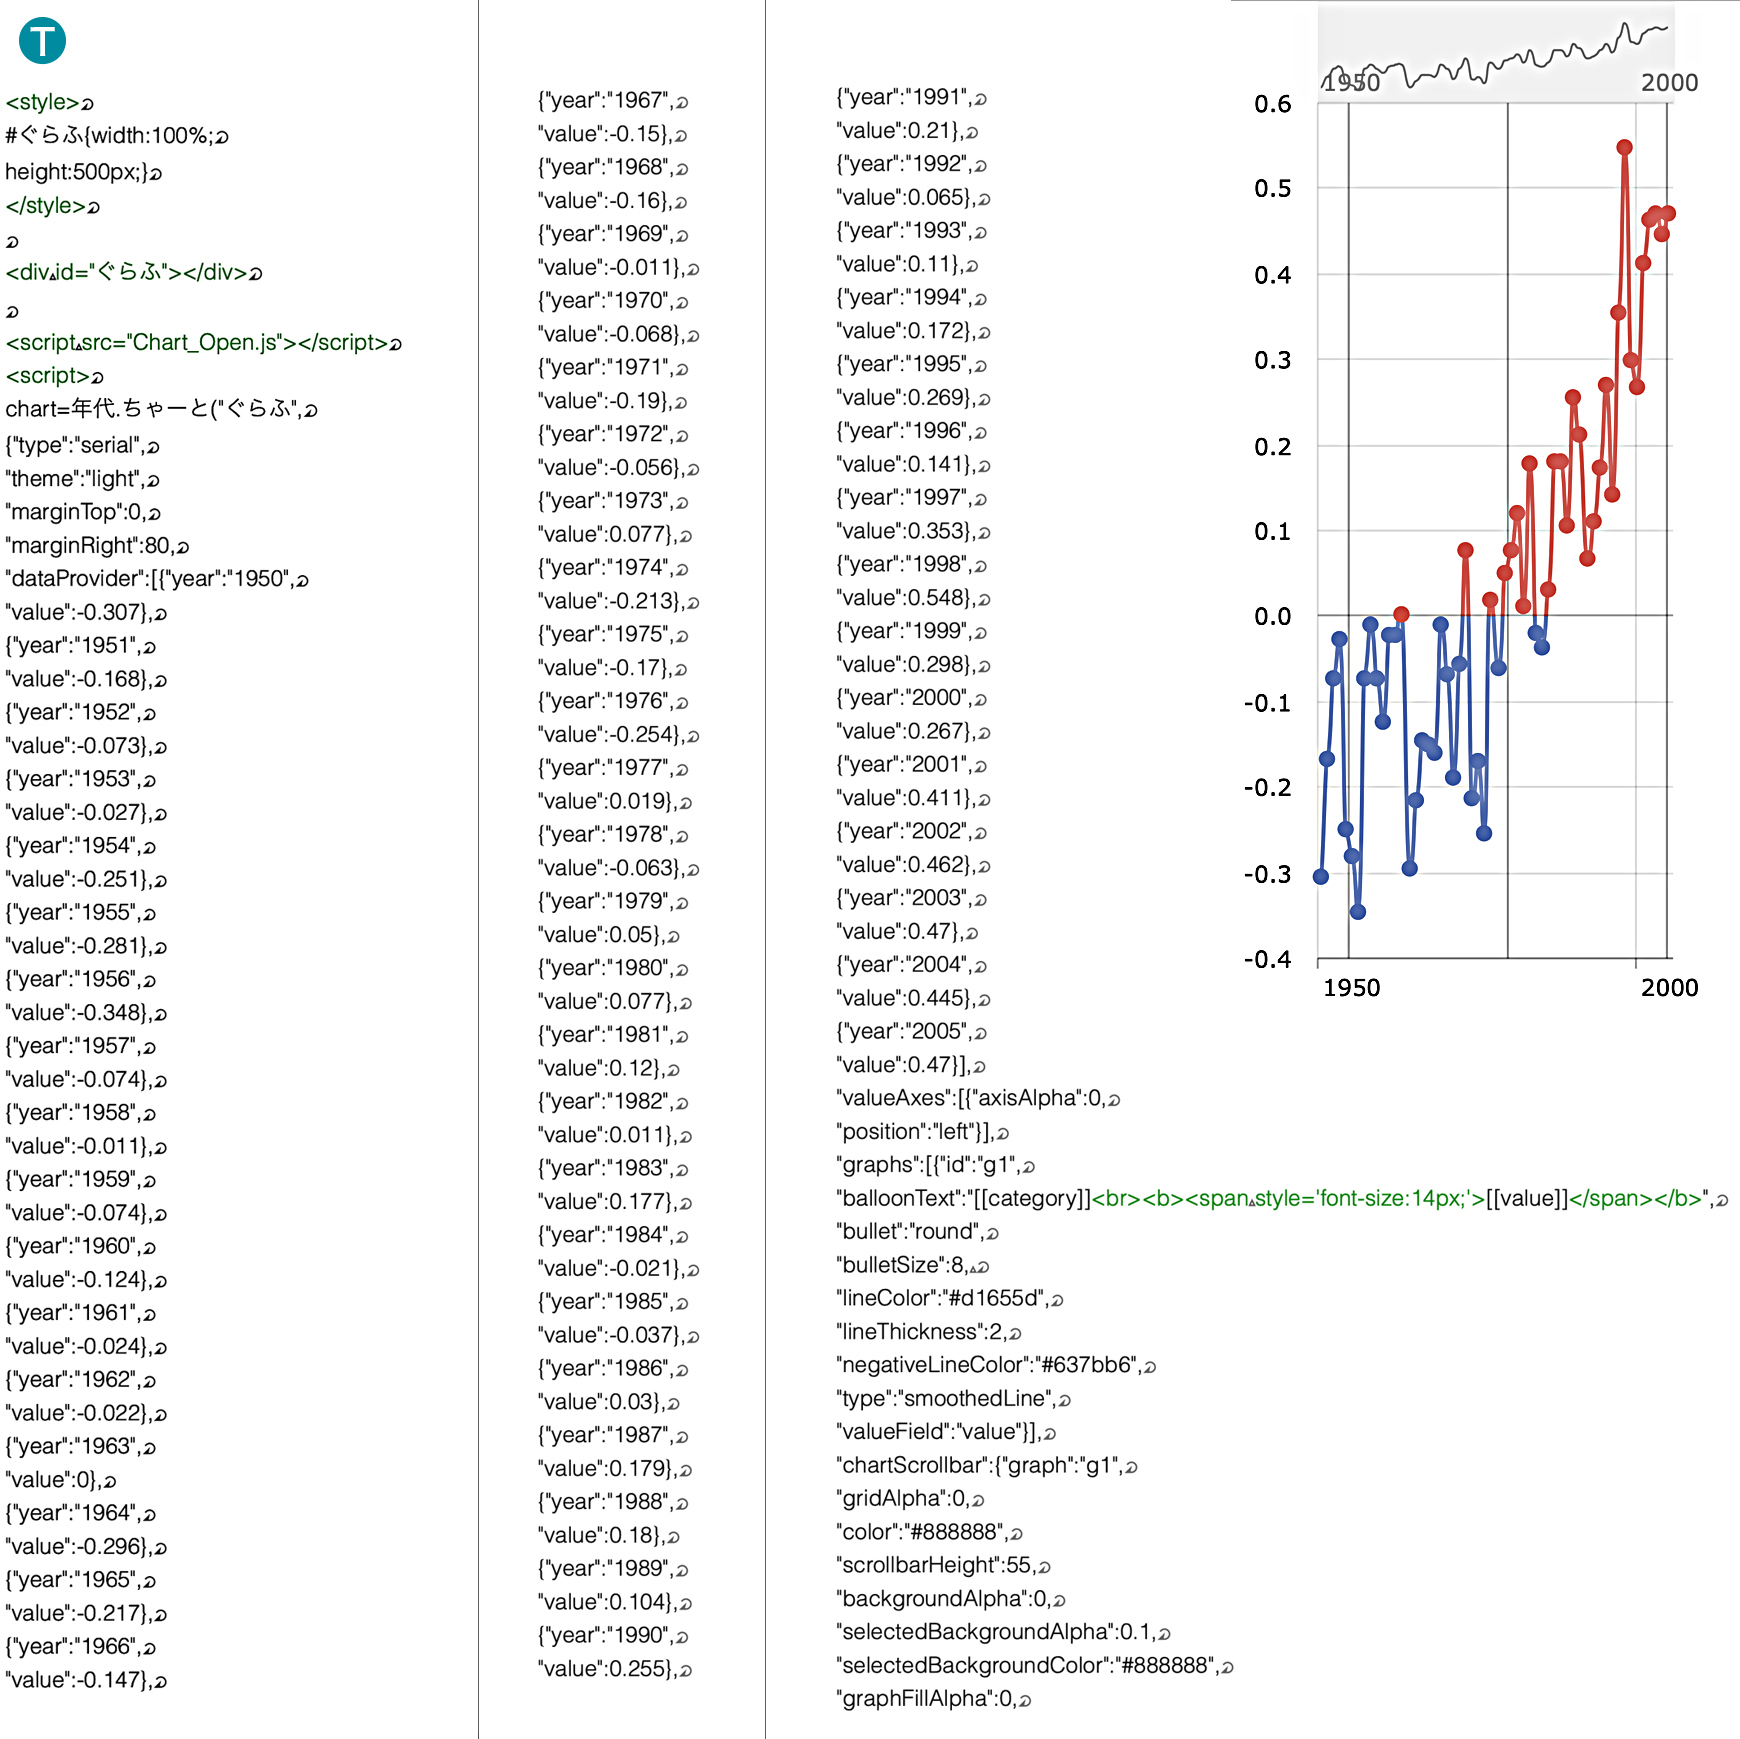Screen dimensions: 1740x1739
Task: Click the "graphFillAlpha":0 line
Action: 934,1700
